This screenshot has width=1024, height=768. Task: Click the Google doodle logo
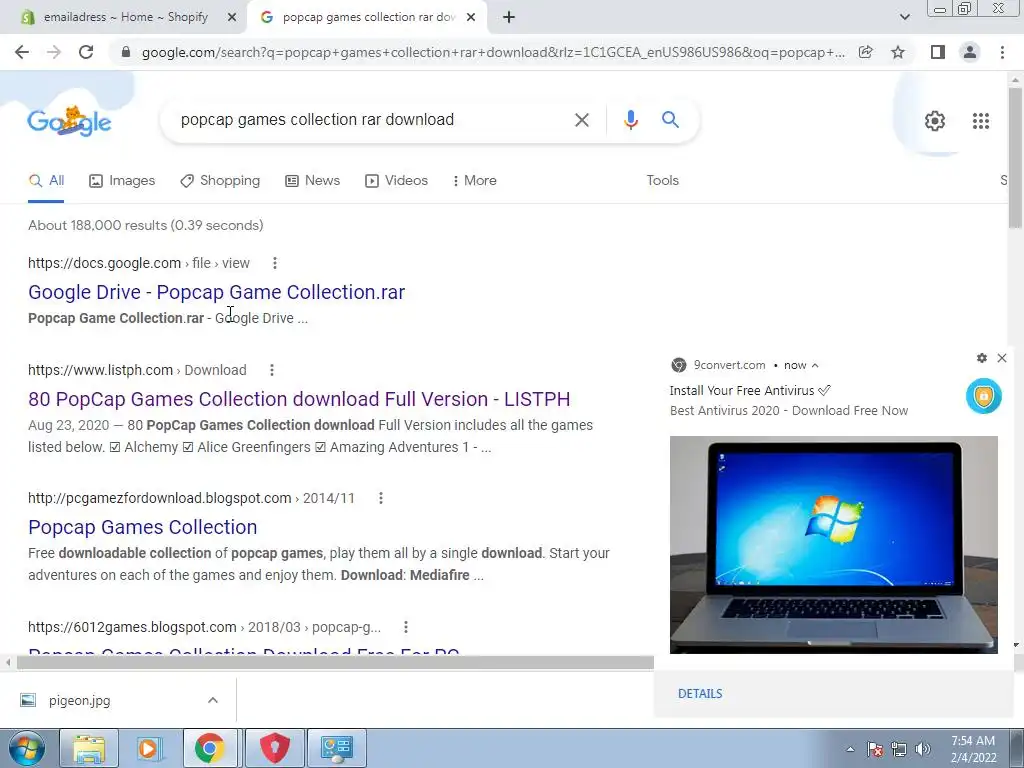(x=69, y=120)
